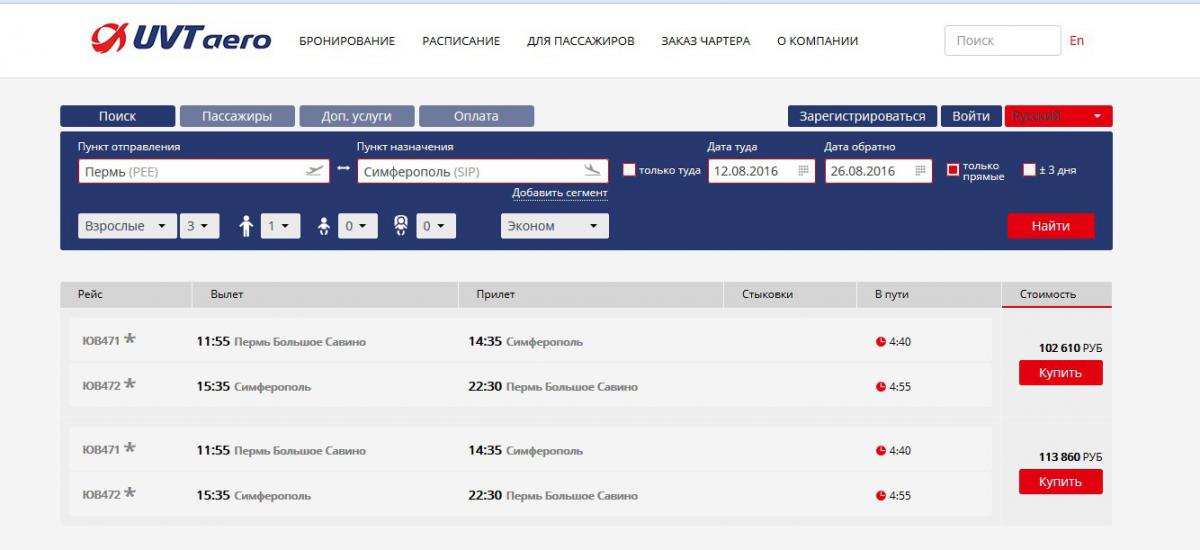Check the '± 3 дня' checkbox
The height and width of the screenshot is (550, 1200).
pos(1029,170)
